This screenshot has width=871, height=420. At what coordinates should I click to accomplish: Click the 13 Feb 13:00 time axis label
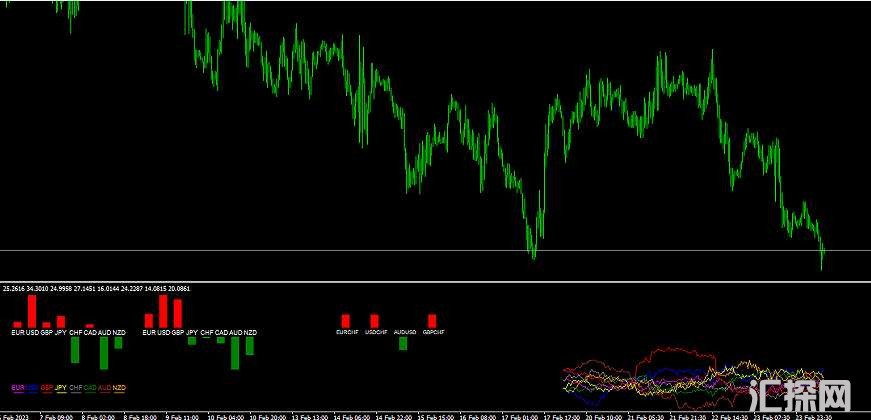click(x=312, y=415)
